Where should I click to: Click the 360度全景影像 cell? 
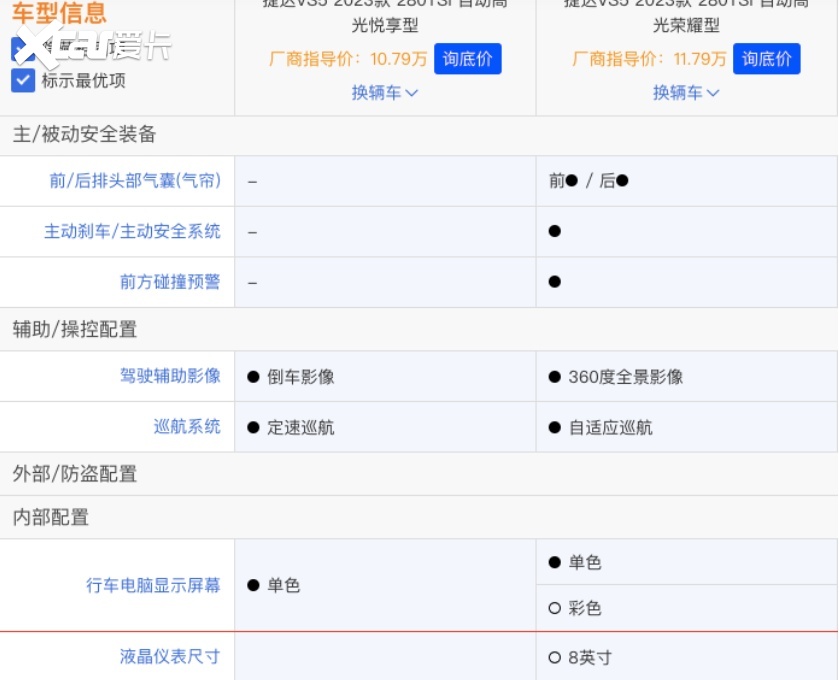pyautogui.click(x=687, y=376)
